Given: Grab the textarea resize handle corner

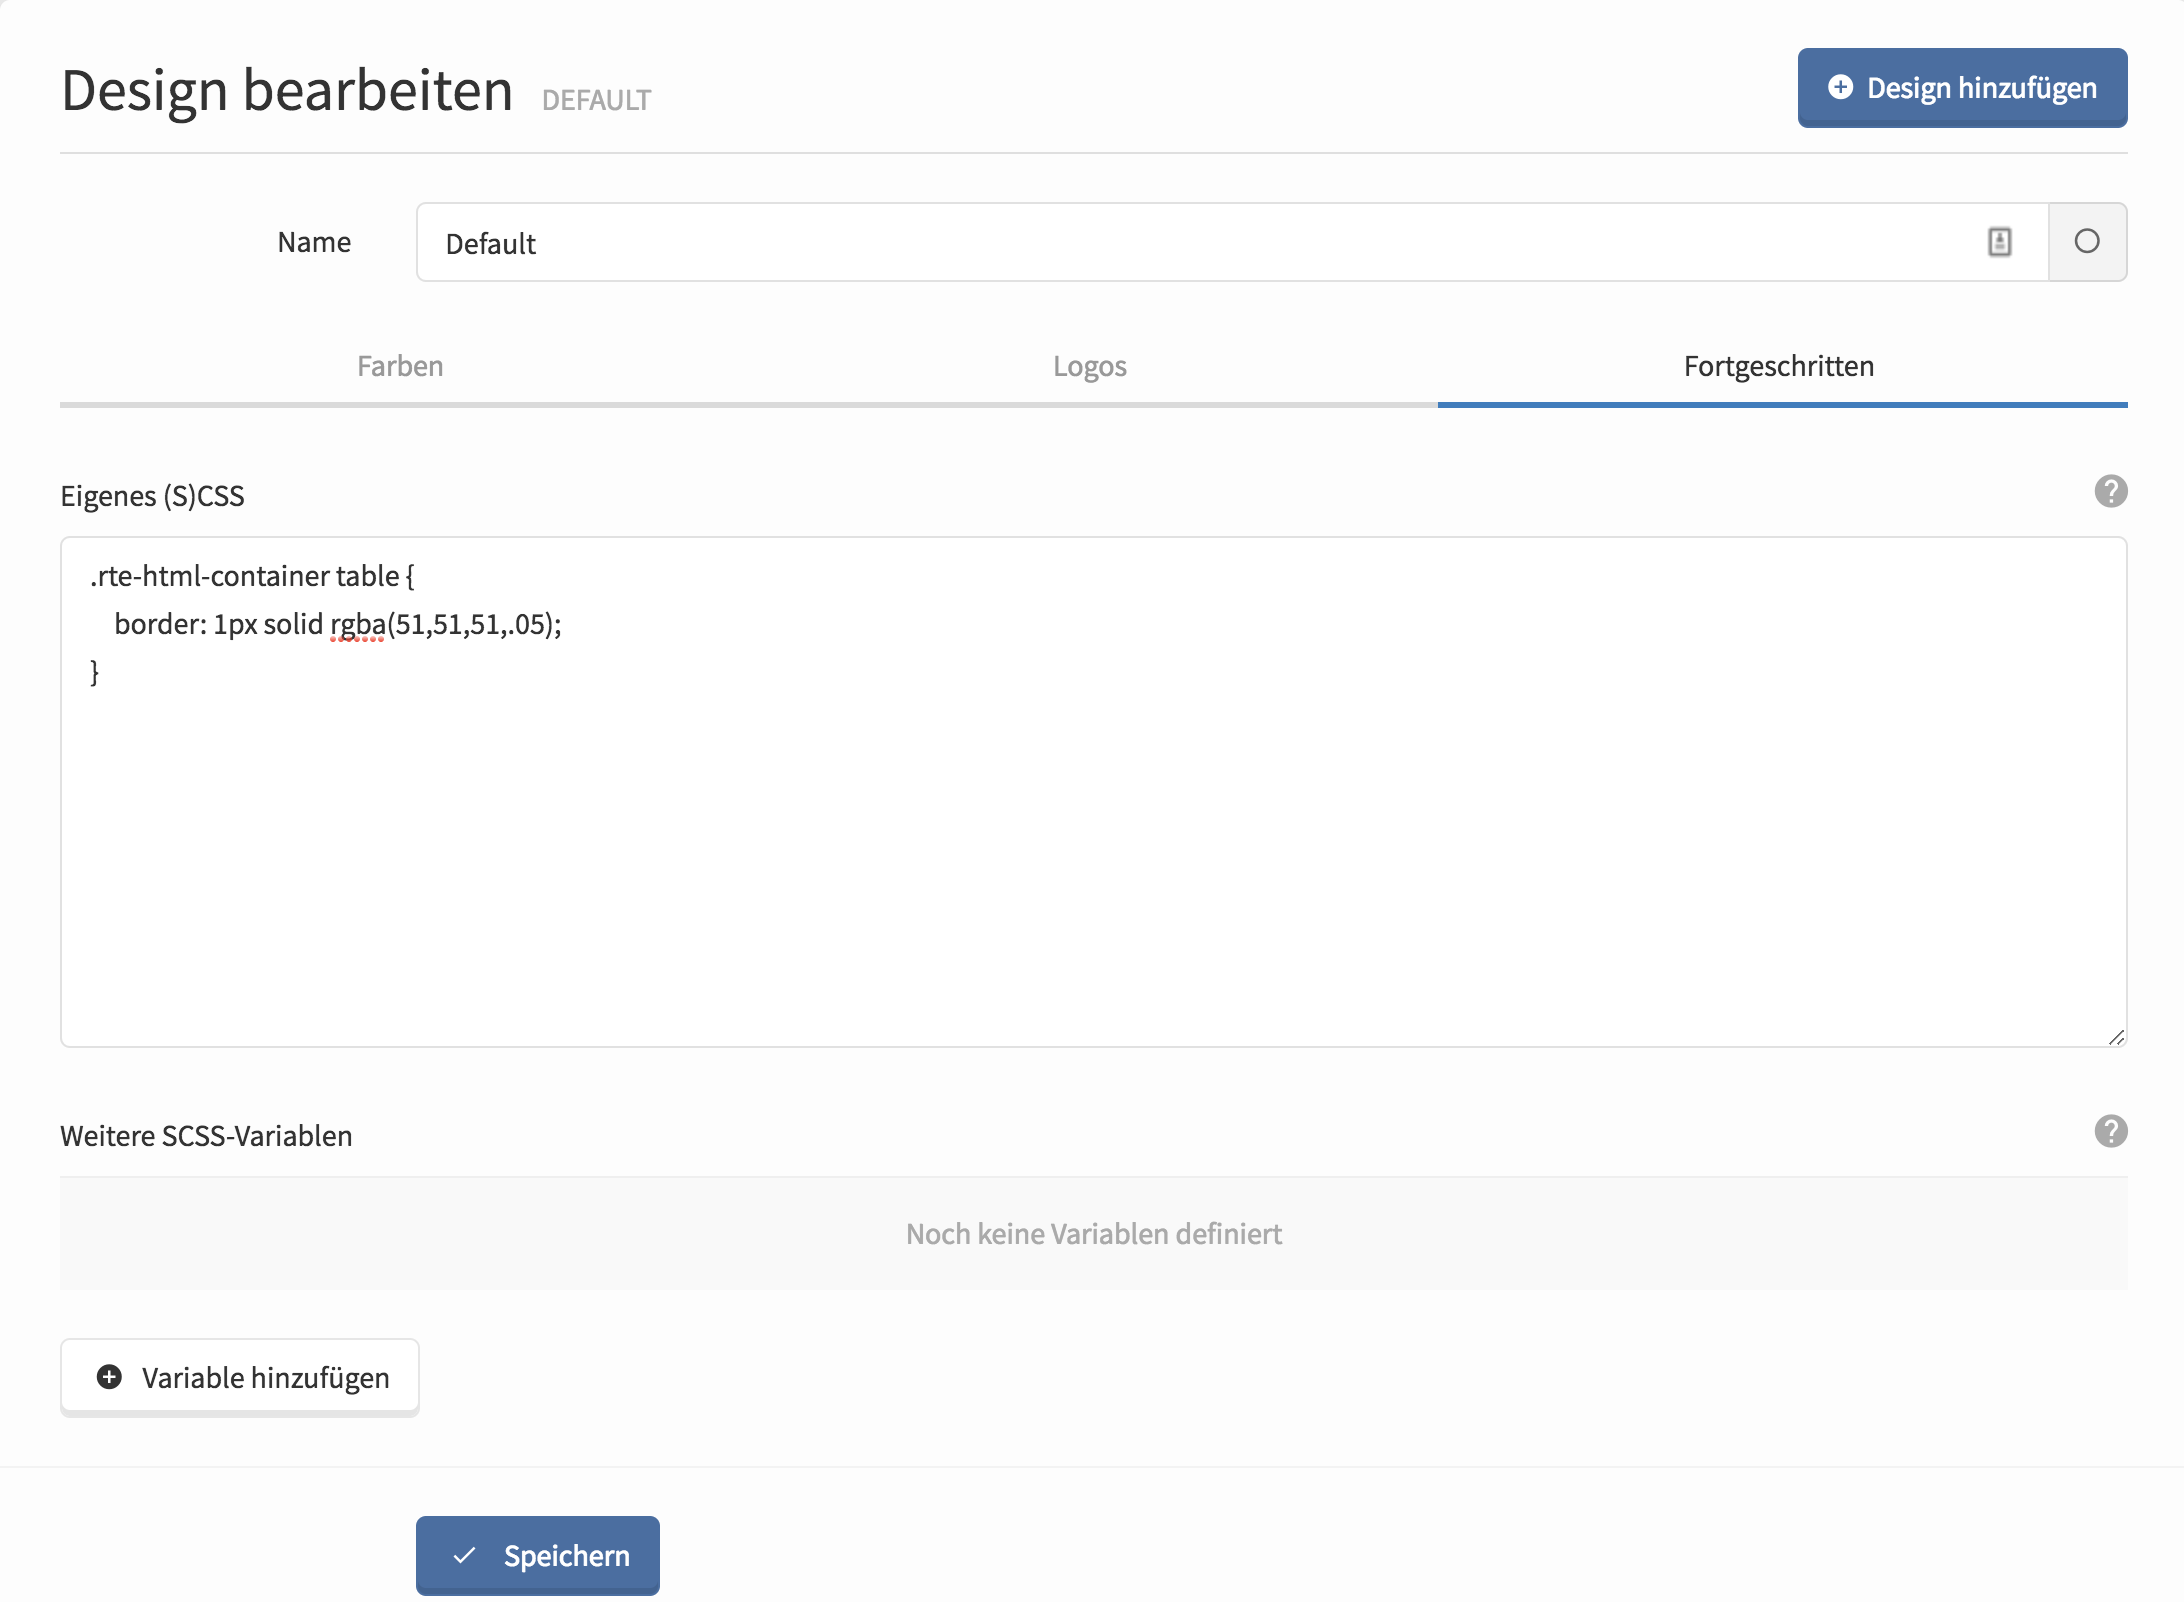Looking at the screenshot, I should pos(2116,1037).
